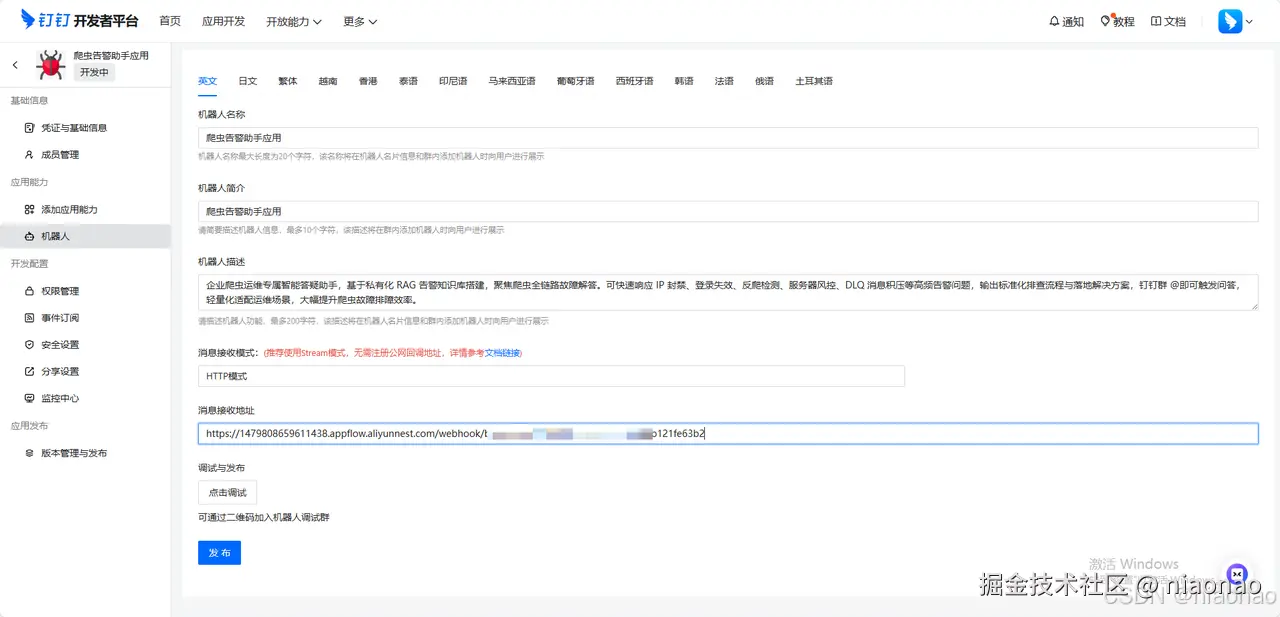The height and width of the screenshot is (617, 1280).
Task: Switch to the 日文 language tab
Action: [247, 80]
